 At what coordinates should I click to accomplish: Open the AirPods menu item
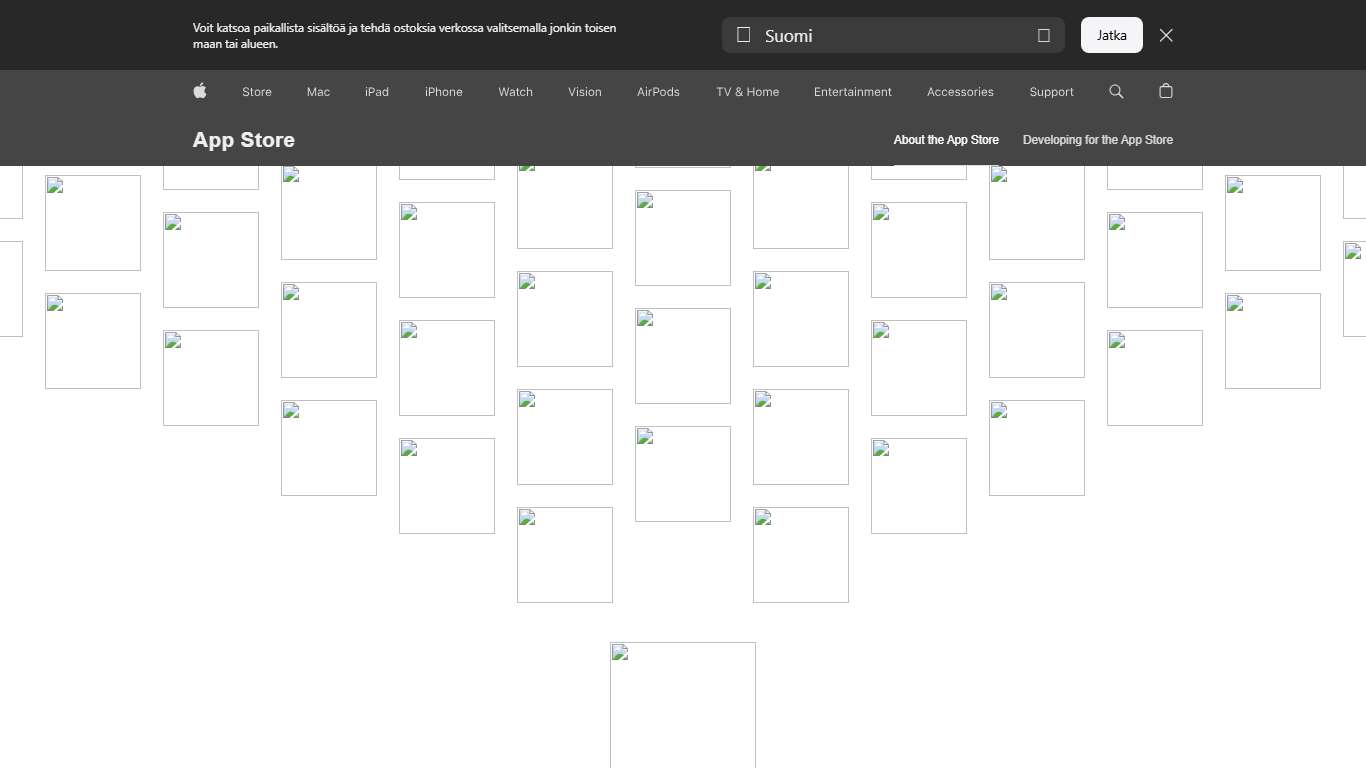[x=658, y=91]
